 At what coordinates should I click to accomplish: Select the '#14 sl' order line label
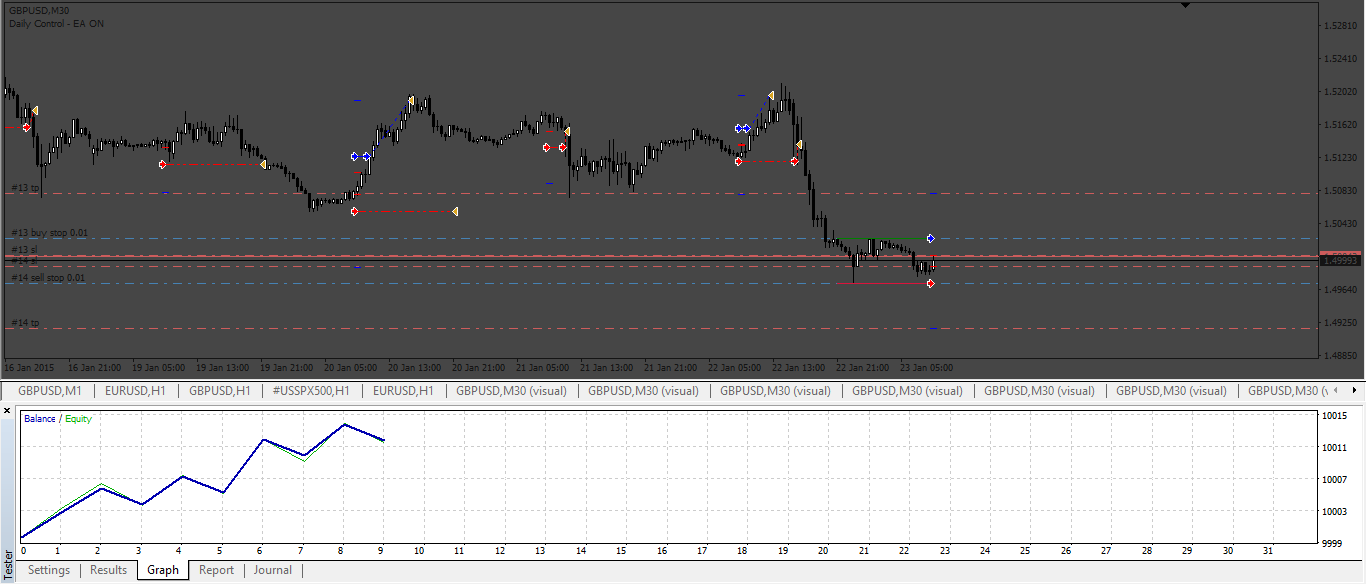pos(24,260)
